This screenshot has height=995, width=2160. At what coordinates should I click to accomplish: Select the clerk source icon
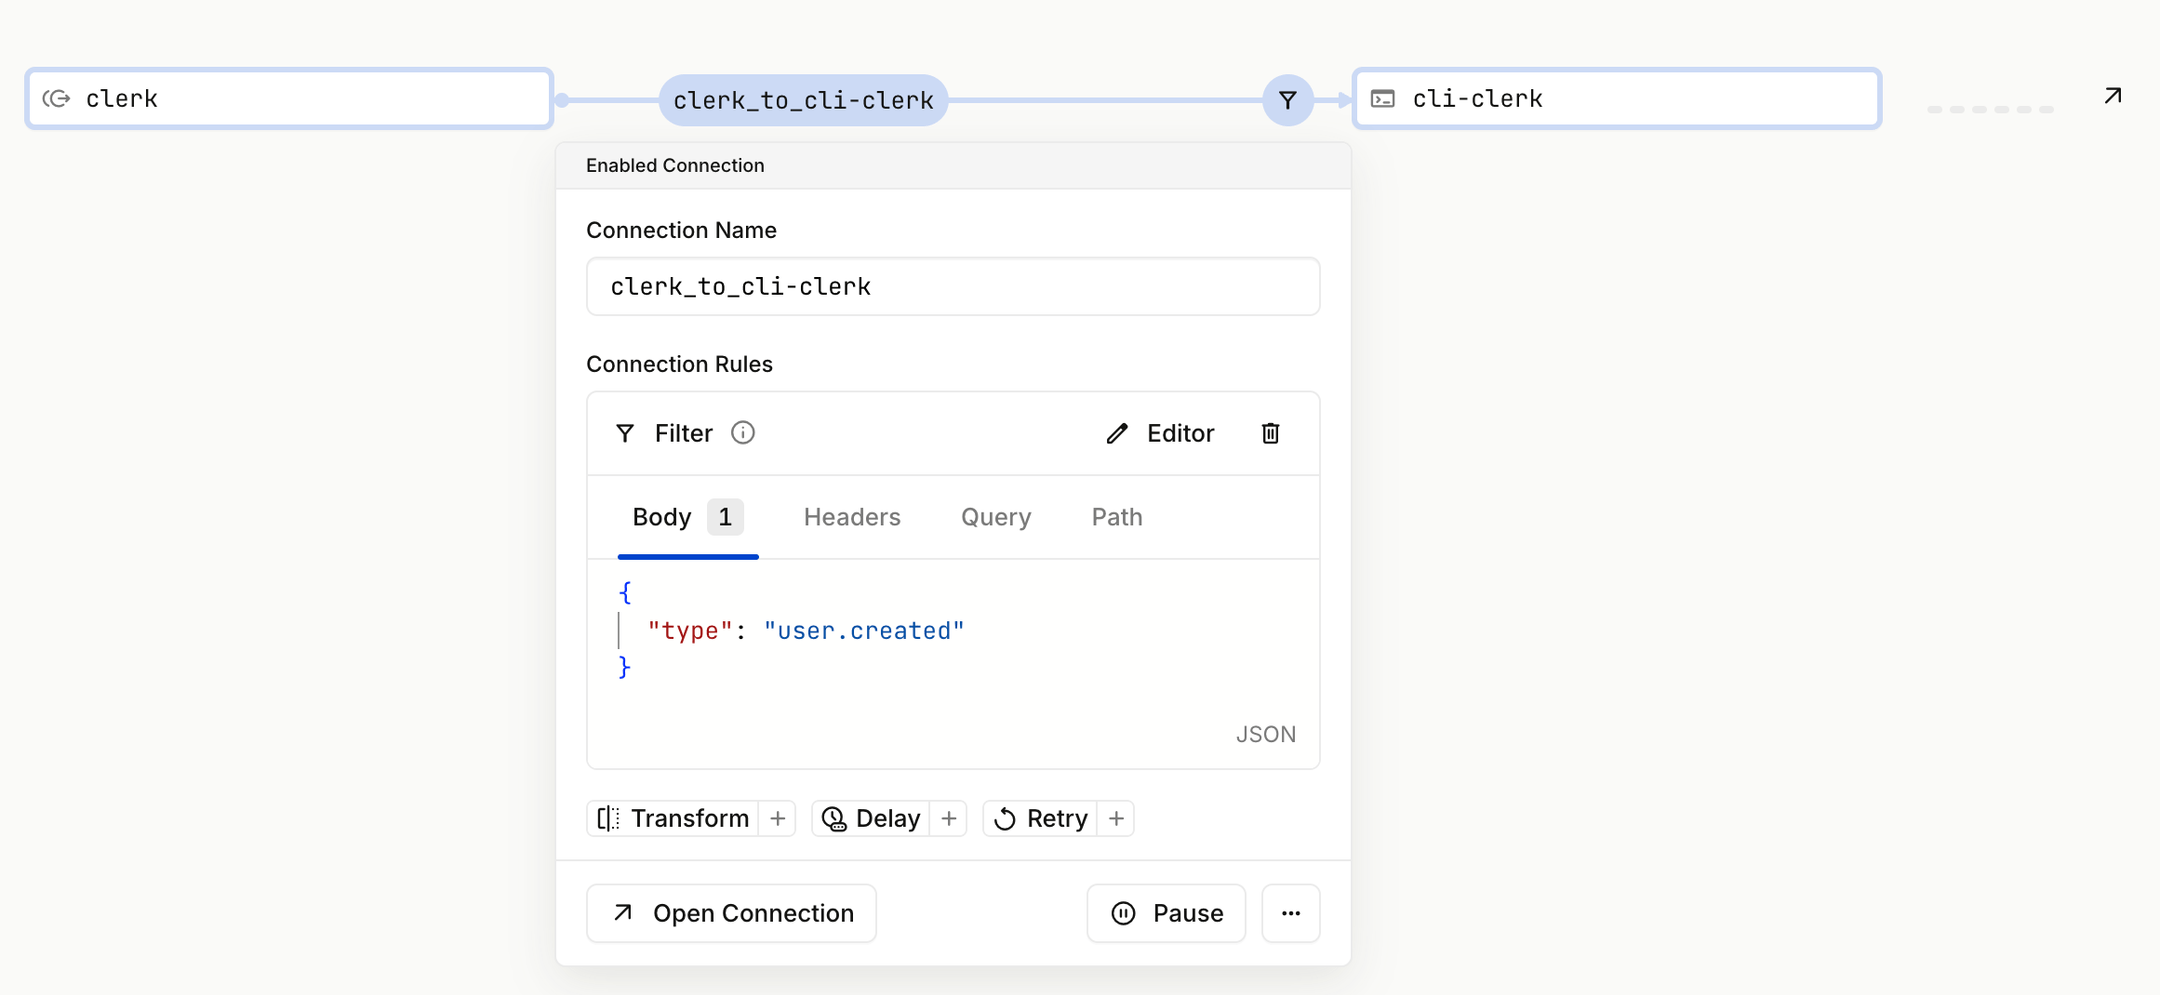(x=57, y=98)
